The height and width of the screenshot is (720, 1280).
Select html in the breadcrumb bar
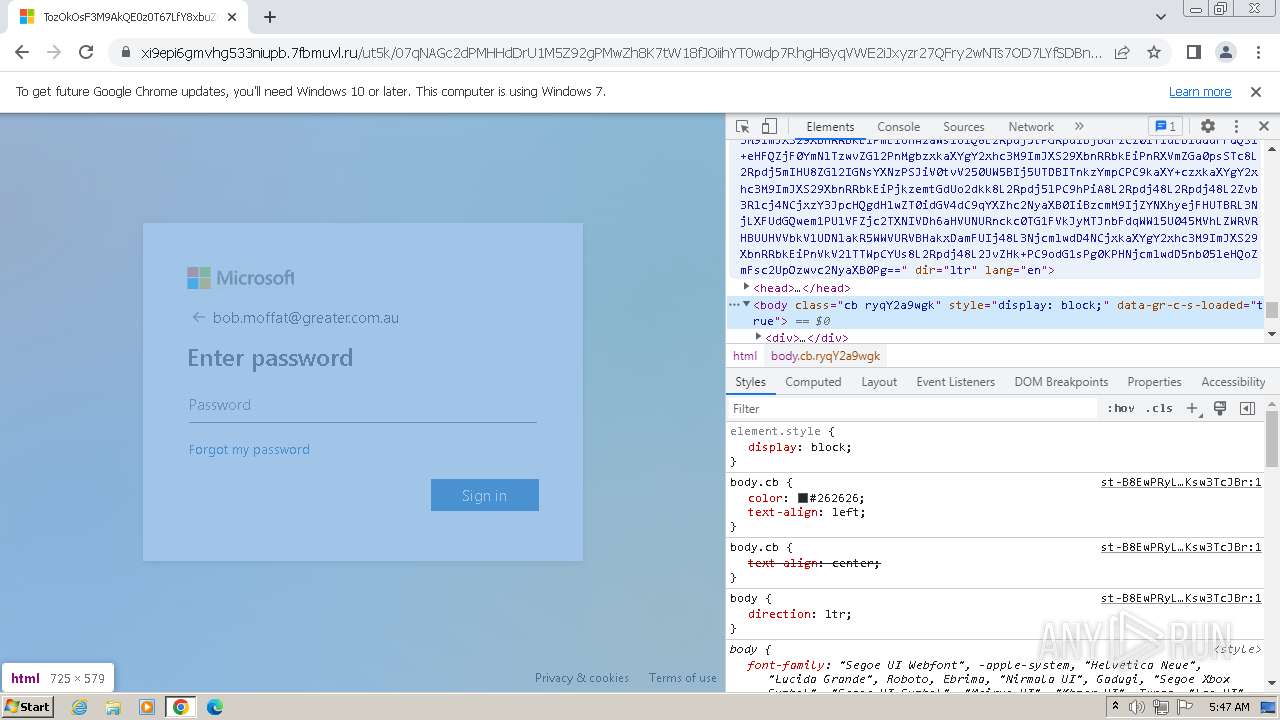[x=745, y=356]
